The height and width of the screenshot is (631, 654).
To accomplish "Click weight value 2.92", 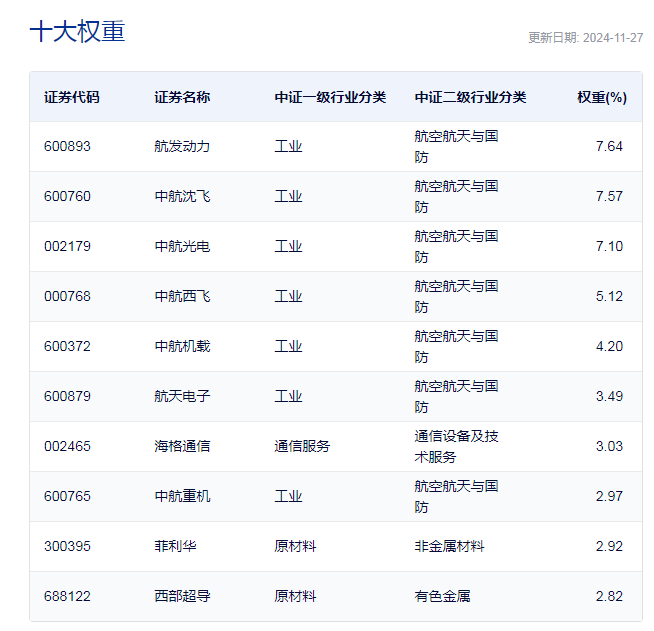I will pyautogui.click(x=609, y=546).
